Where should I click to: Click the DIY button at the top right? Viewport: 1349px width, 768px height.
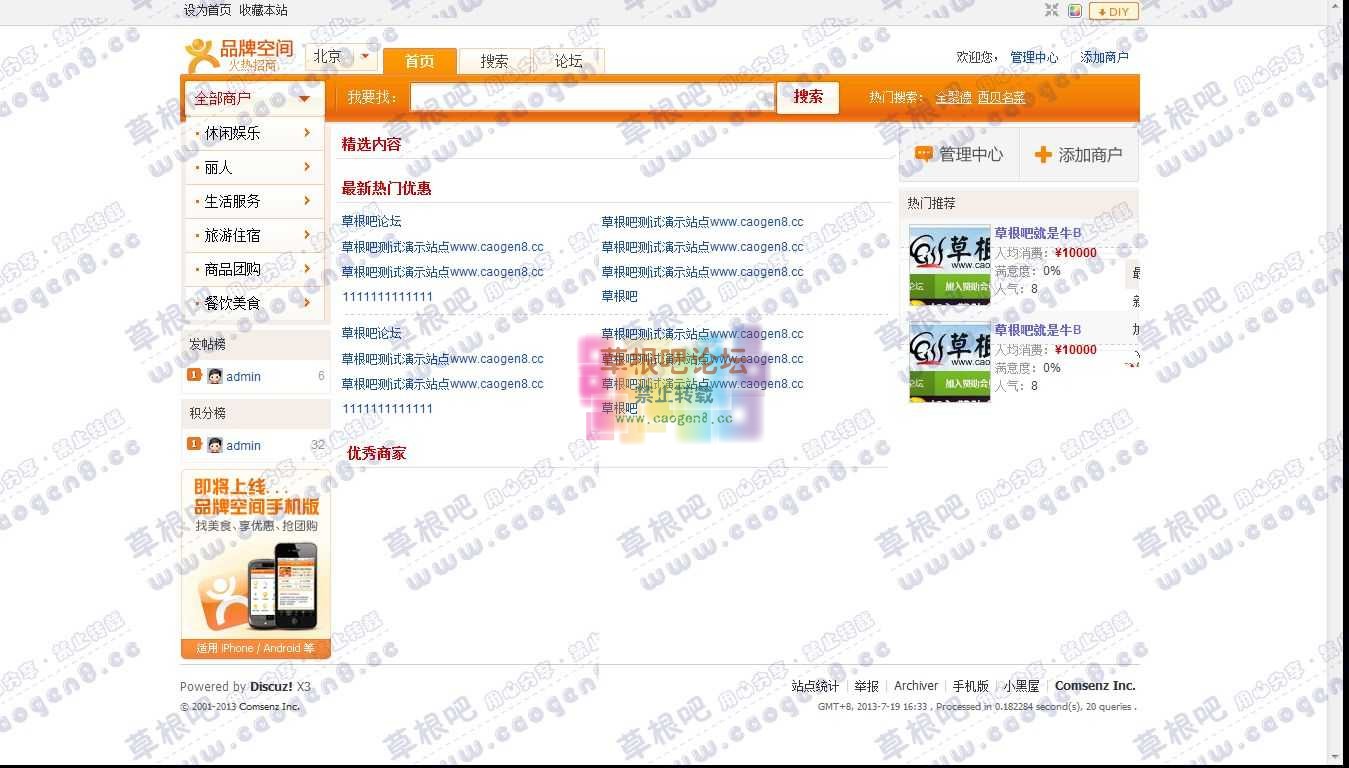point(1113,11)
